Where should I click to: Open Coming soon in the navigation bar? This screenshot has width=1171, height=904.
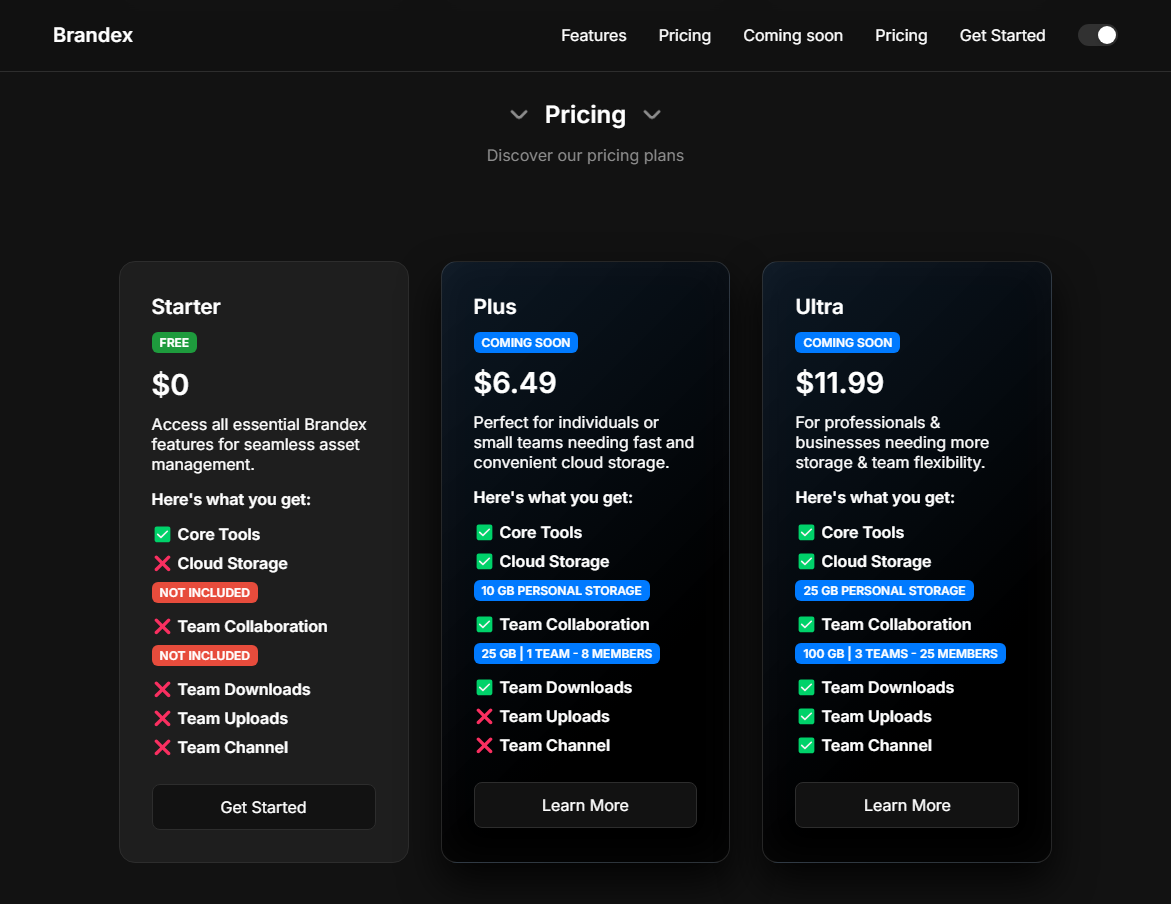[x=793, y=36]
